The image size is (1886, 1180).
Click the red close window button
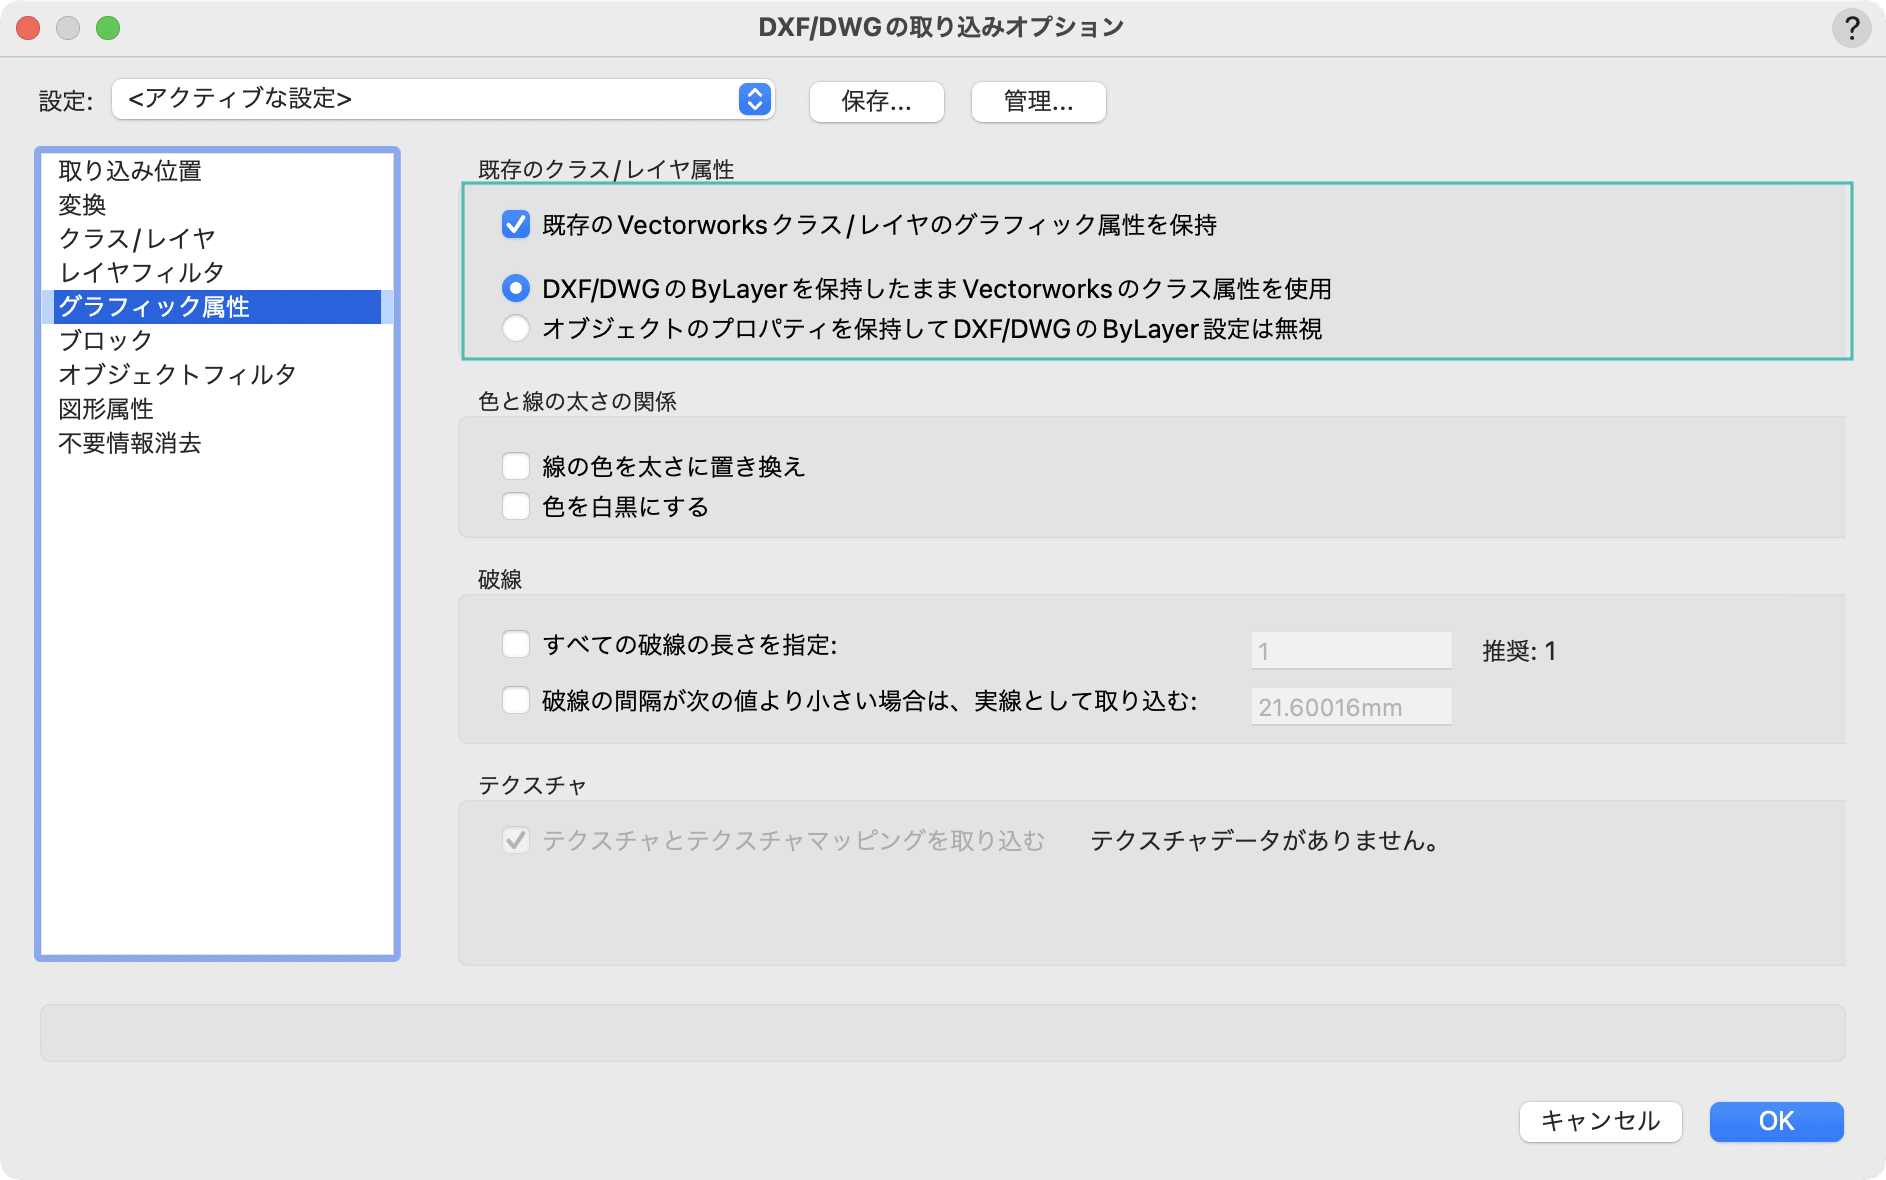click(29, 28)
